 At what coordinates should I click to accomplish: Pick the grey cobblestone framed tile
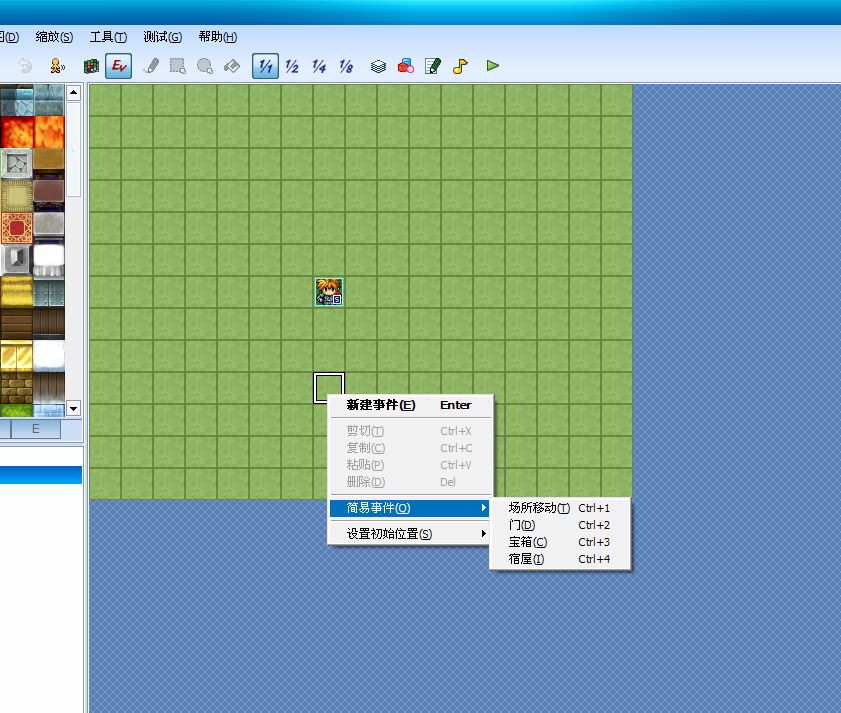17,164
